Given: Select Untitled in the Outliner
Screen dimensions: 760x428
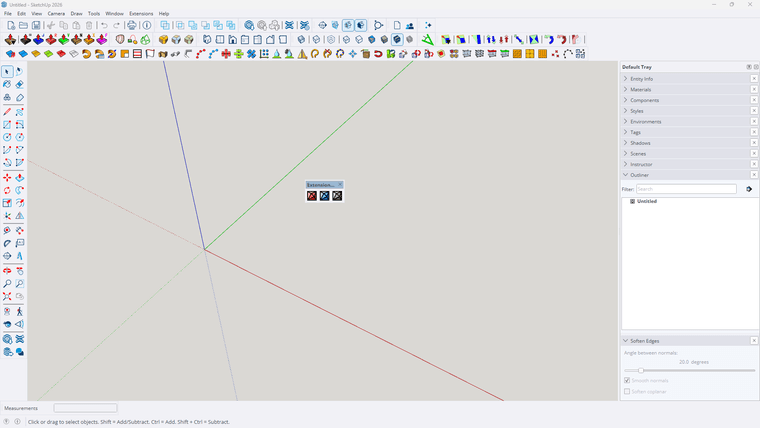Looking at the screenshot, I should pyautogui.click(x=647, y=201).
